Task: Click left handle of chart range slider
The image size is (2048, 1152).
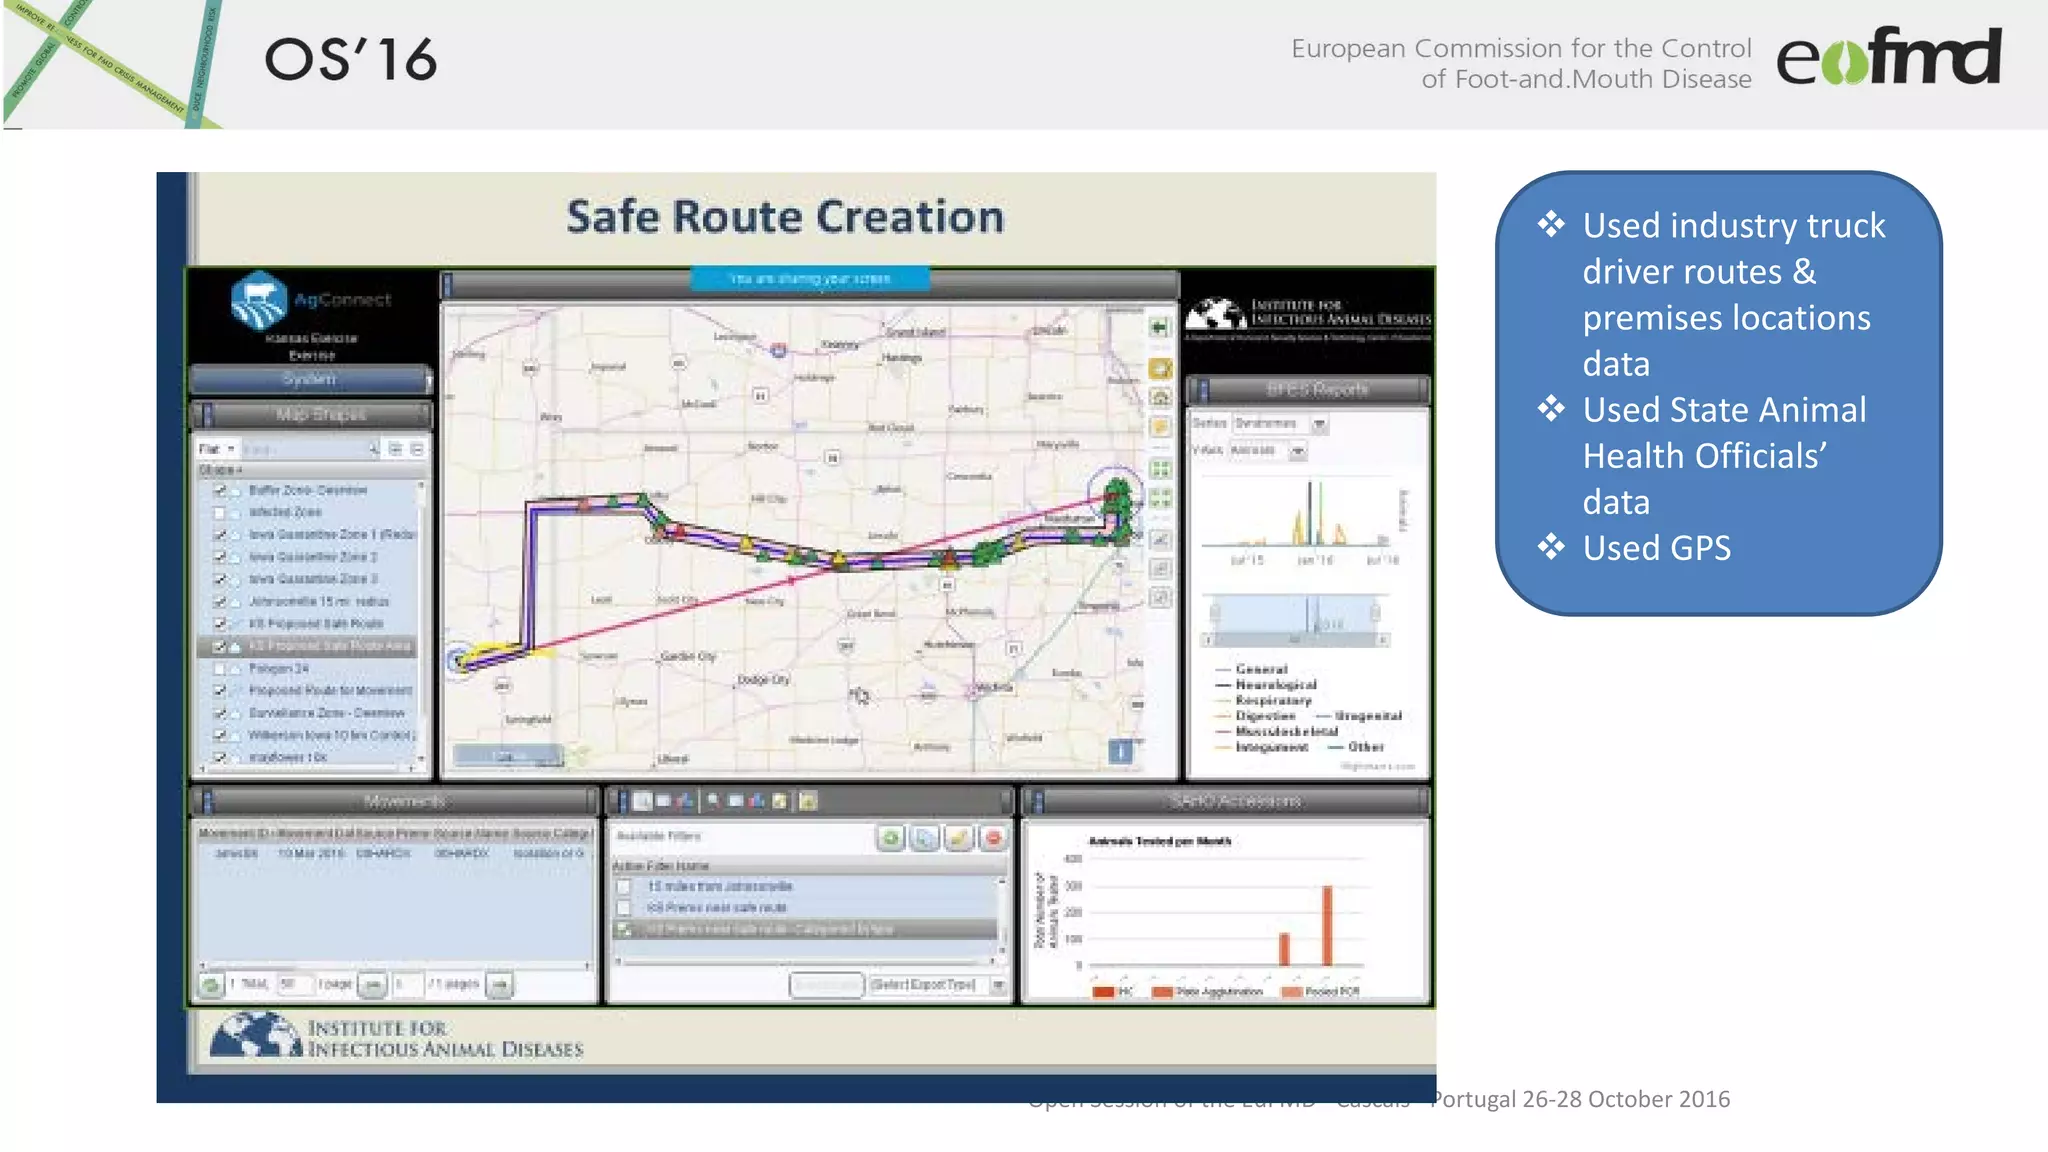Action: tap(1215, 612)
